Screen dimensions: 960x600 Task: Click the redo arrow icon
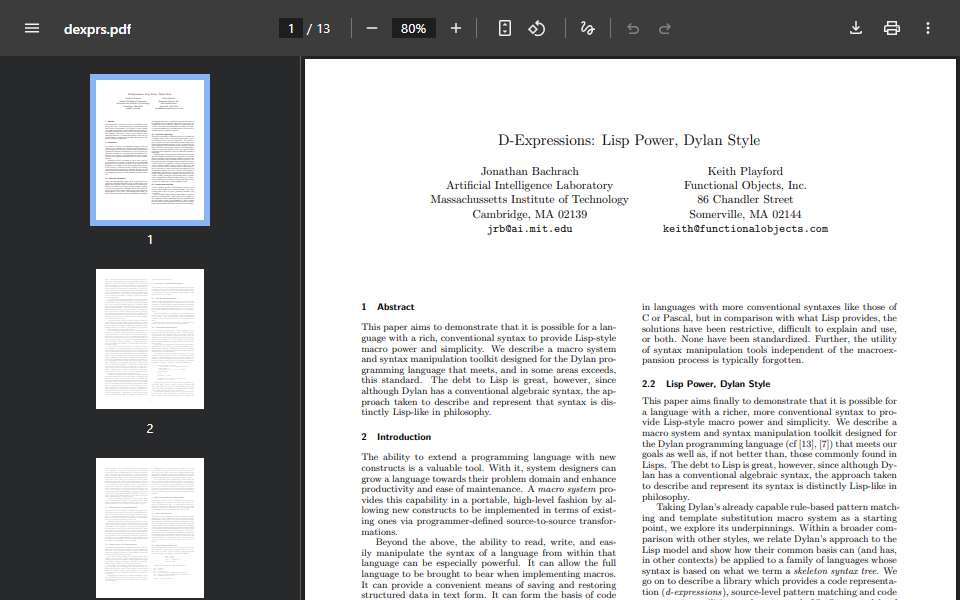click(x=665, y=29)
